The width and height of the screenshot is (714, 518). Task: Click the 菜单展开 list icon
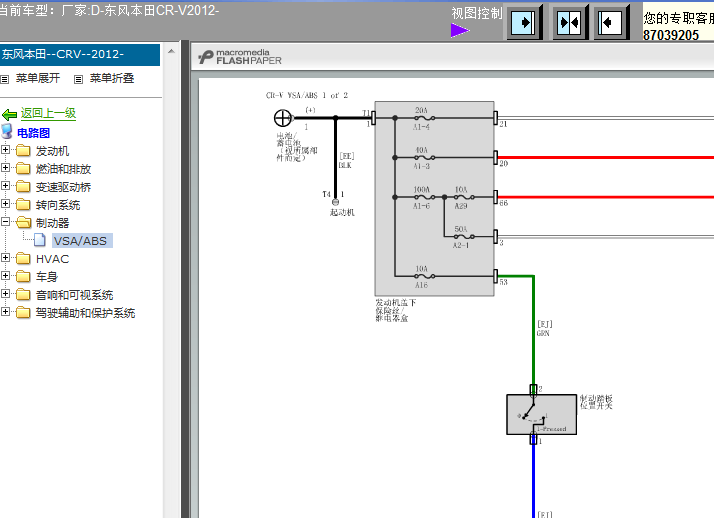point(5,79)
